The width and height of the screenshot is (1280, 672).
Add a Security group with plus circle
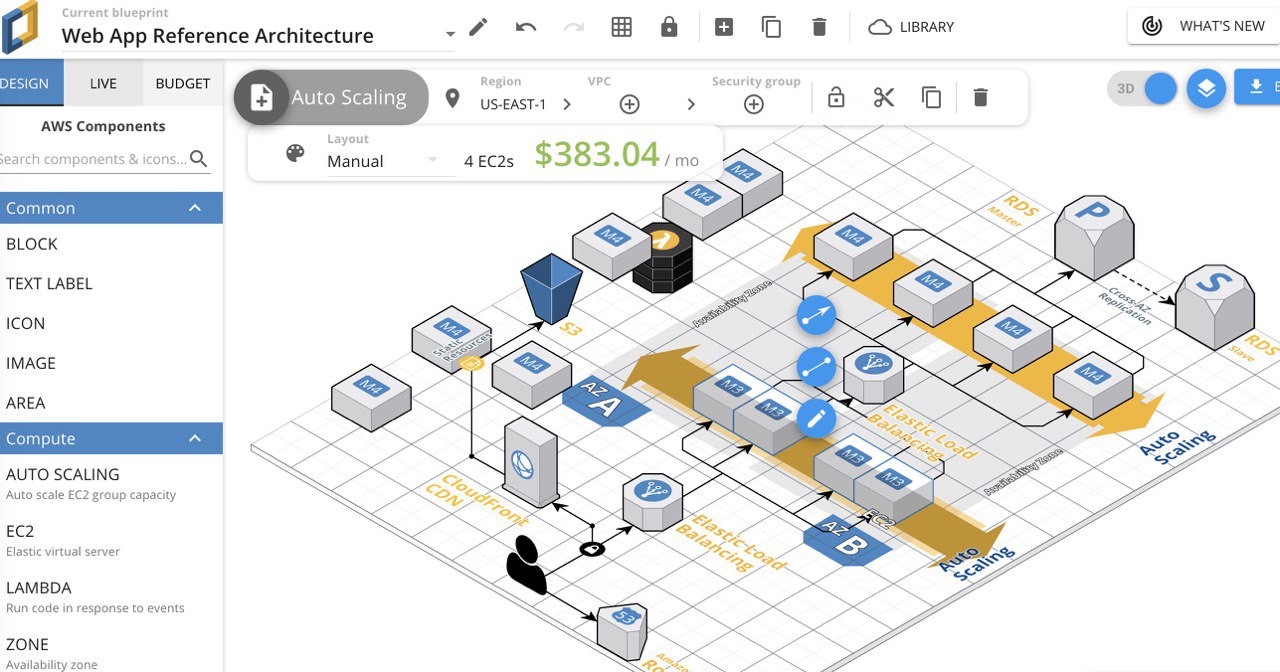(x=754, y=104)
